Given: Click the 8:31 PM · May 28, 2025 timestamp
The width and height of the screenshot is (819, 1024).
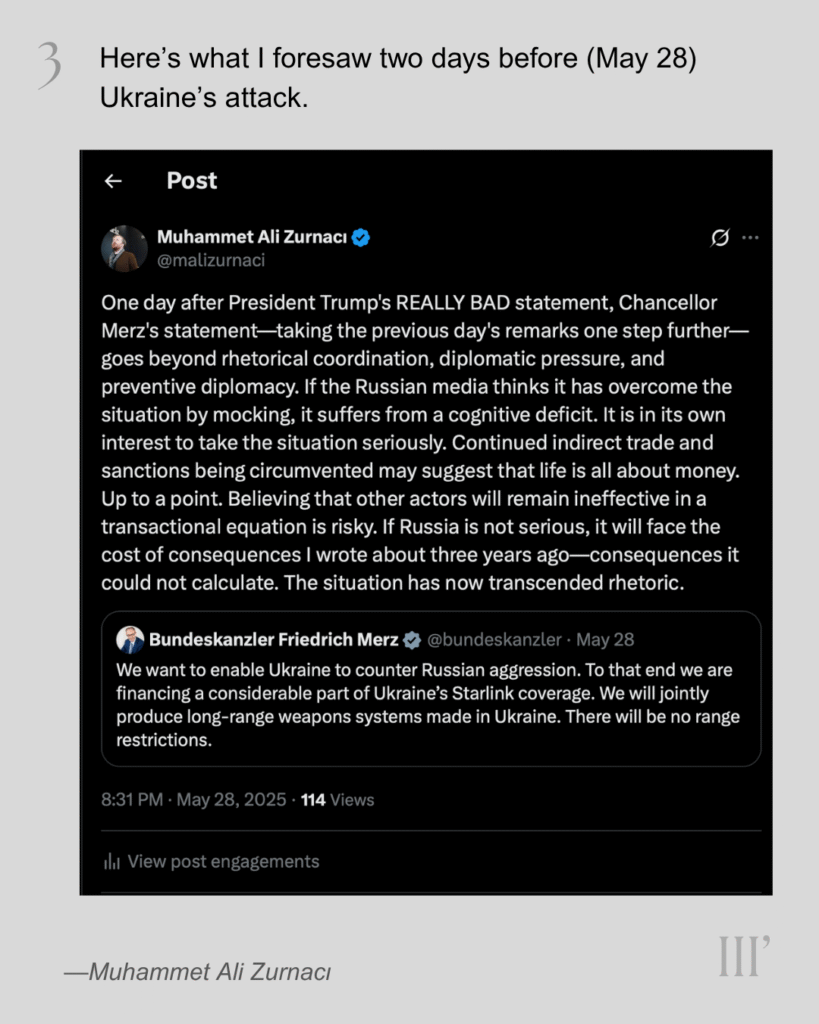Looking at the screenshot, I should (195, 800).
